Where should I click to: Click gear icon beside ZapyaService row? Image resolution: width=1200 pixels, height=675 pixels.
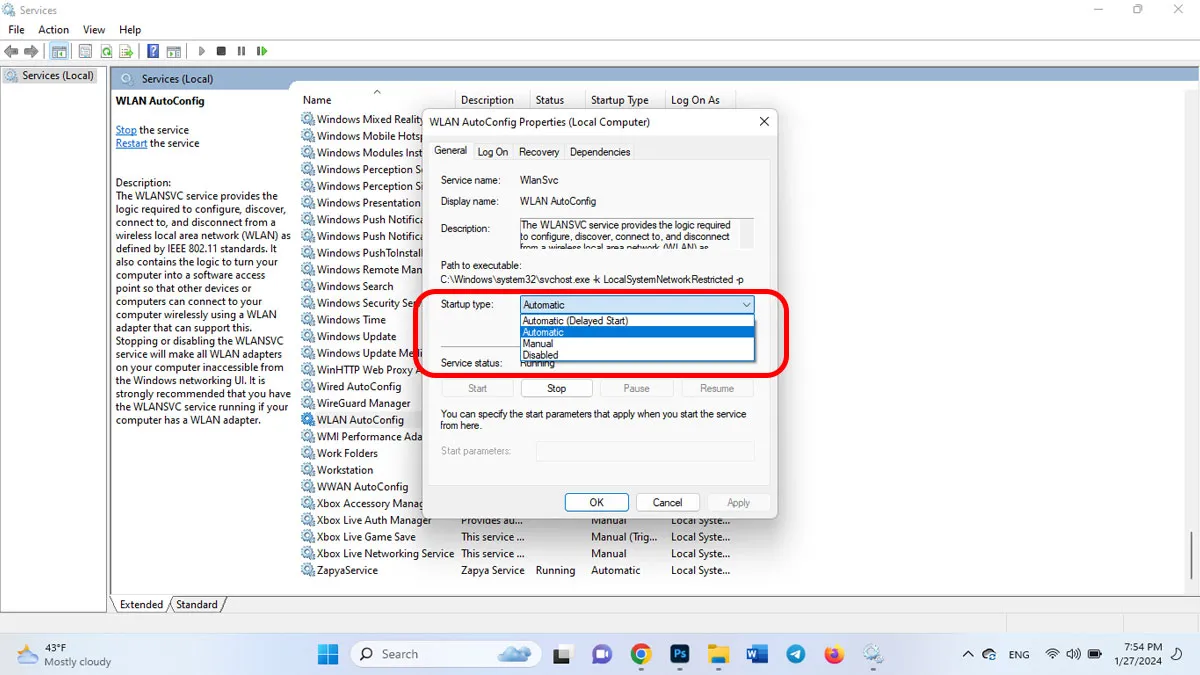point(308,570)
